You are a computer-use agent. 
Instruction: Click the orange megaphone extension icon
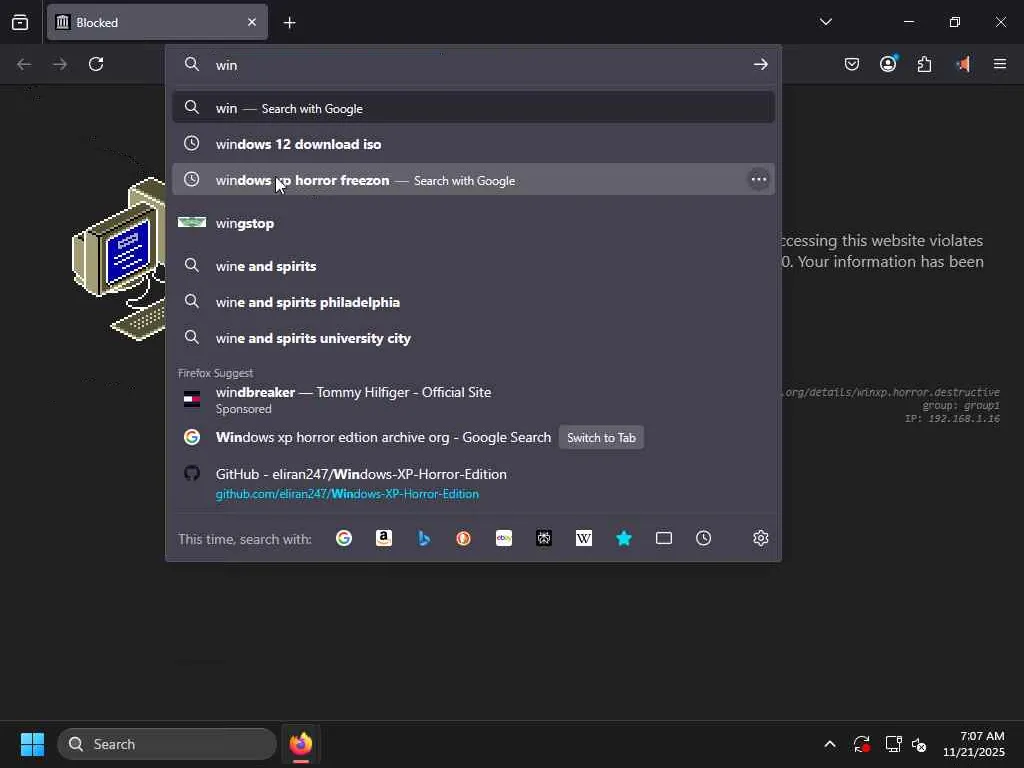[x=963, y=64]
